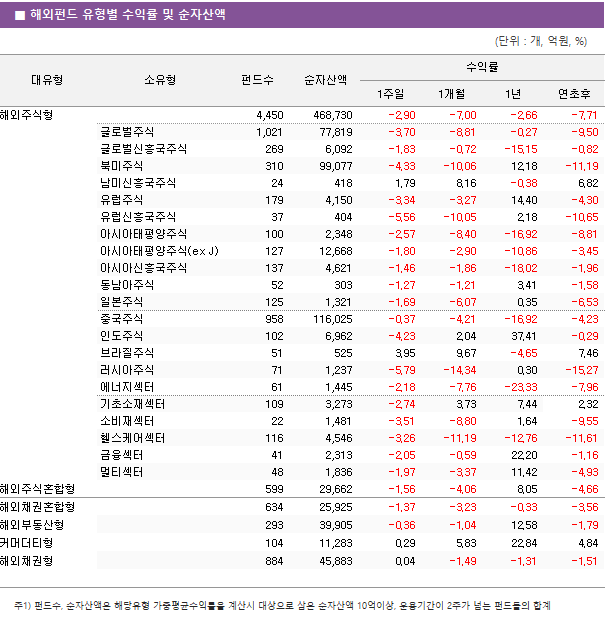This screenshot has width=609, height=620.
Task: Click the 남미신흥국주식 YTD return '6,82'
Action: pyautogui.click(x=588, y=183)
